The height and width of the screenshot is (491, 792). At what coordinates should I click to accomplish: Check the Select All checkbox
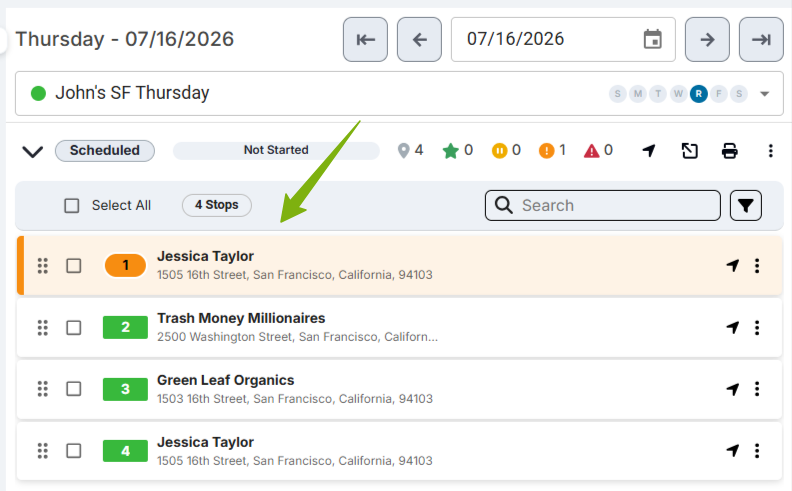click(72, 206)
